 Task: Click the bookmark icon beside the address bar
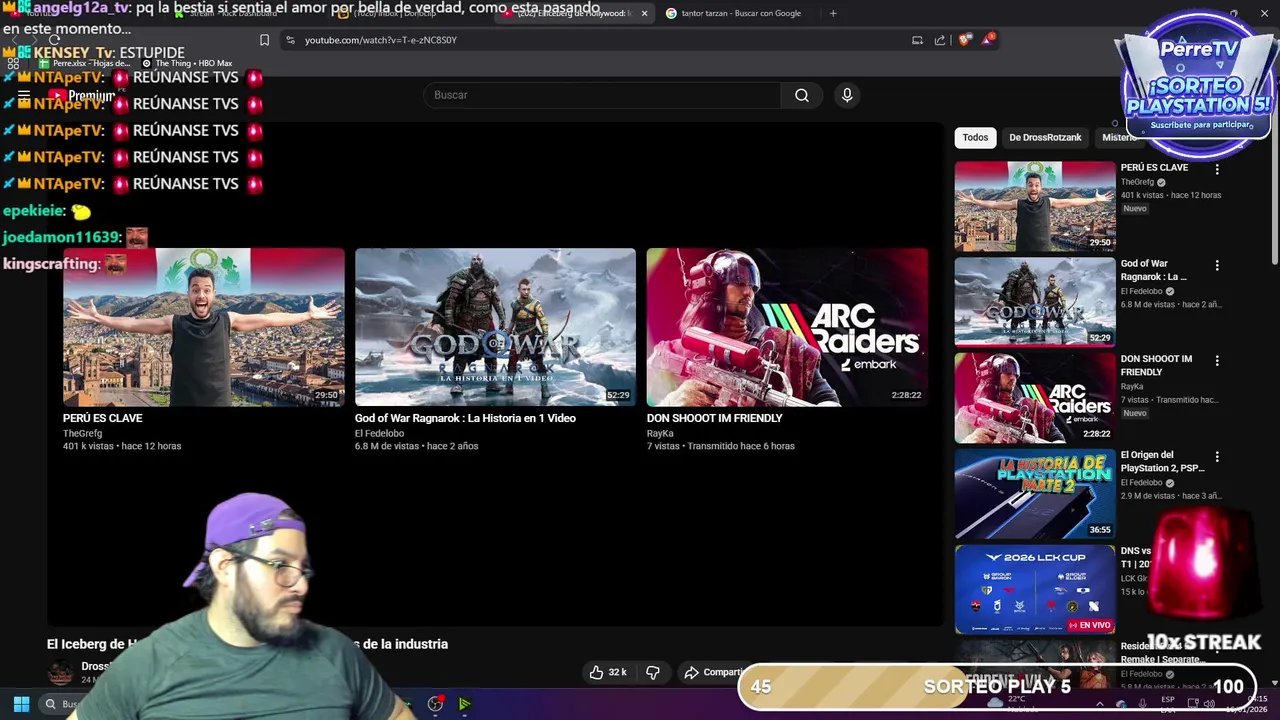[264, 40]
